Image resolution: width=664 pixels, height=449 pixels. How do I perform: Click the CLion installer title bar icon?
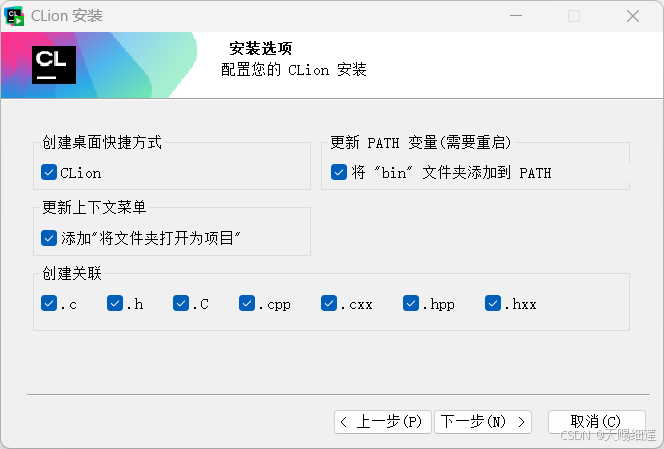[14, 16]
